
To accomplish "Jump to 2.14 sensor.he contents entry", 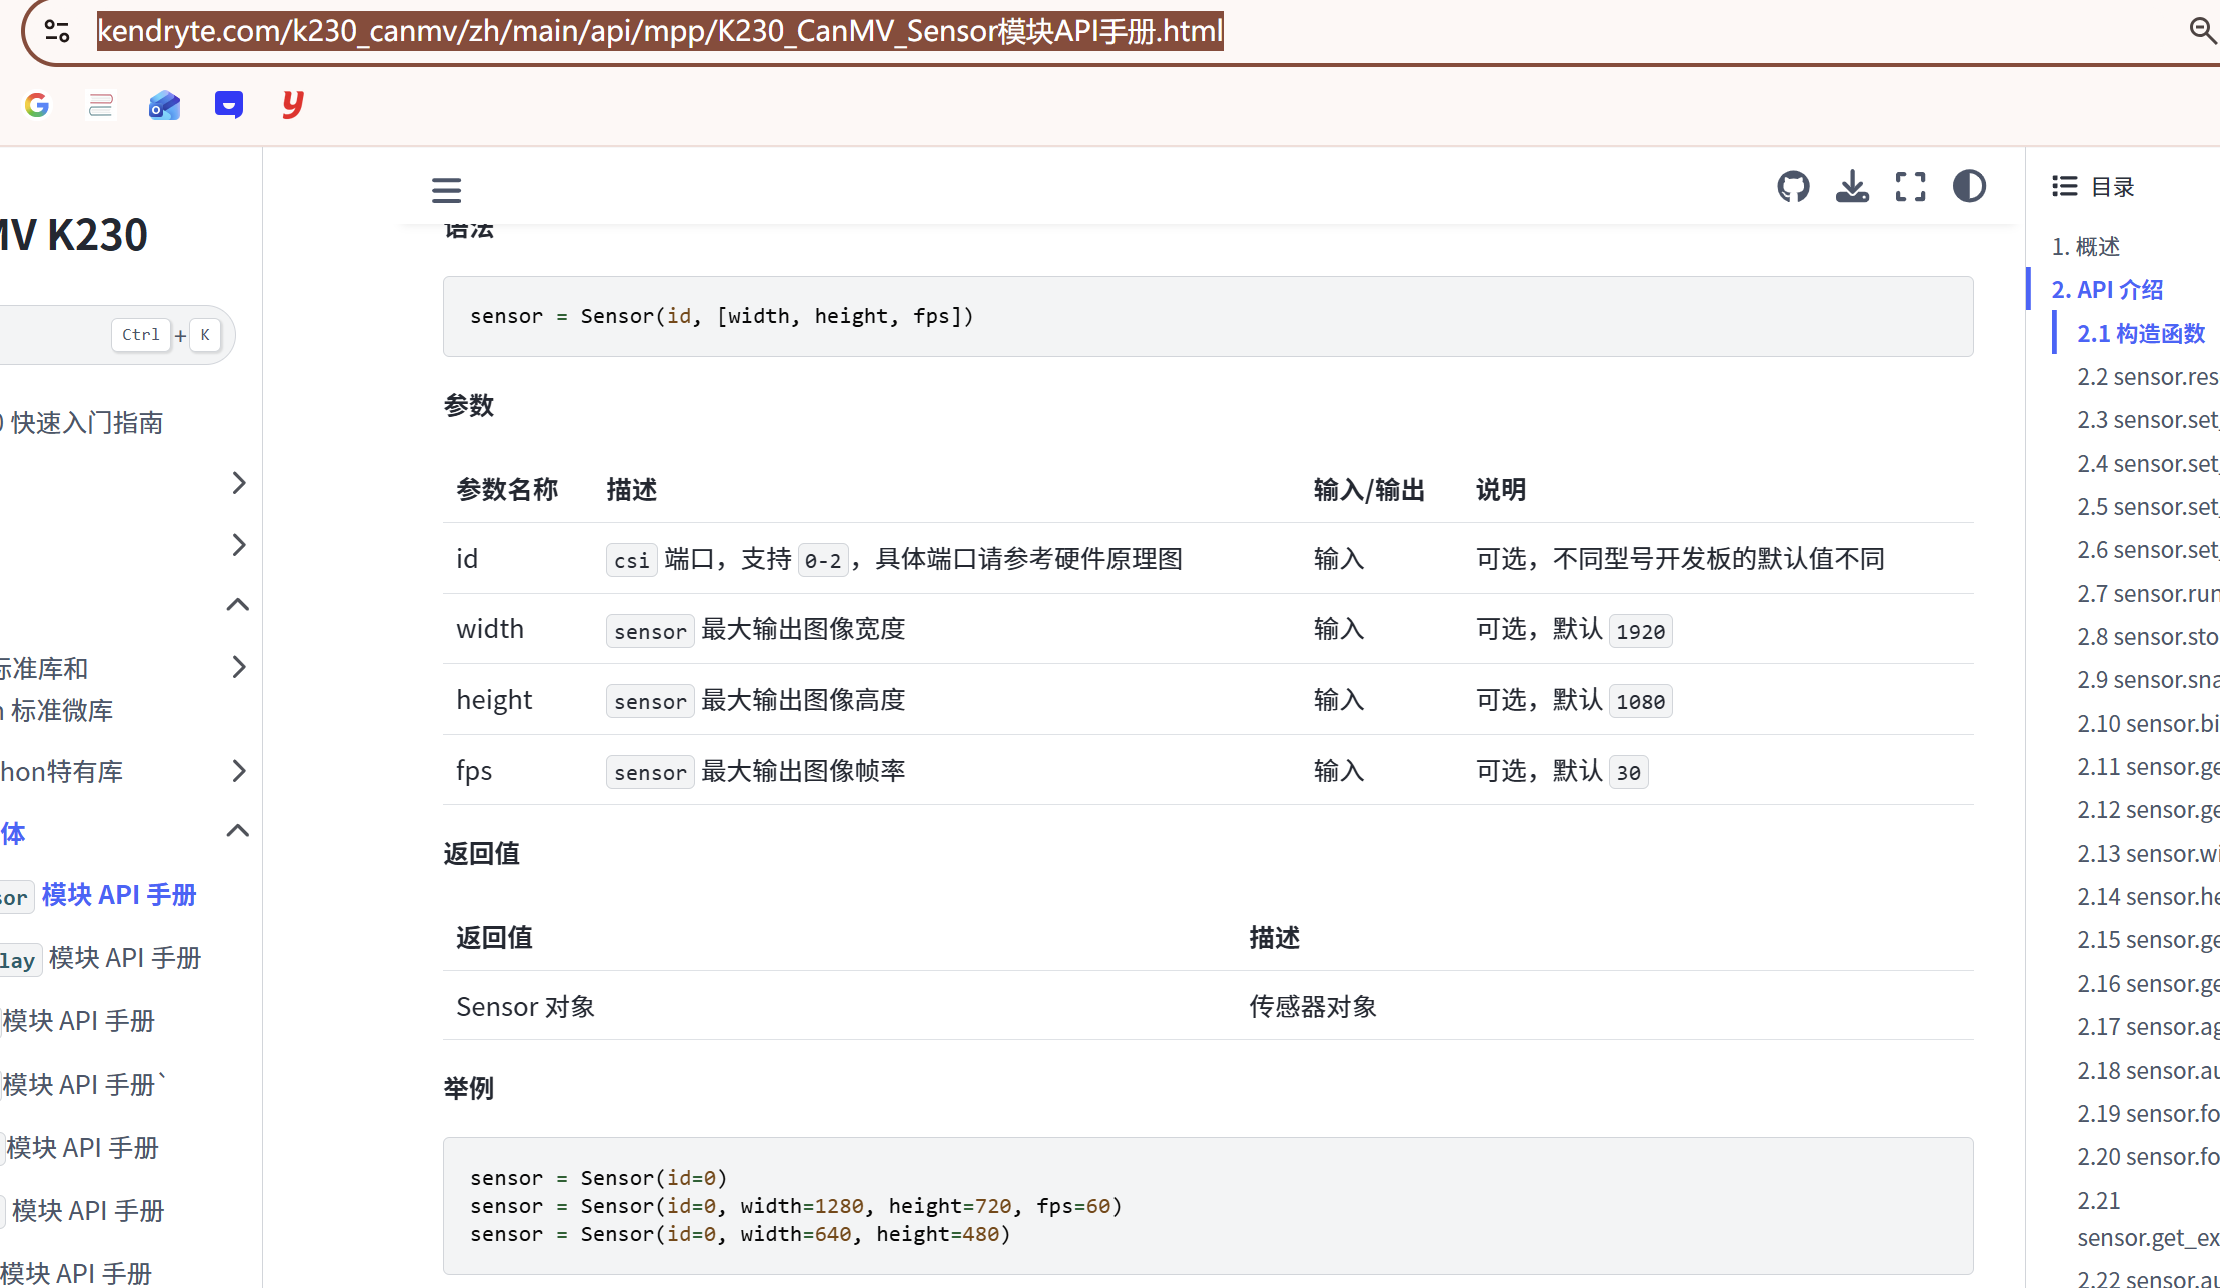I will (2148, 897).
